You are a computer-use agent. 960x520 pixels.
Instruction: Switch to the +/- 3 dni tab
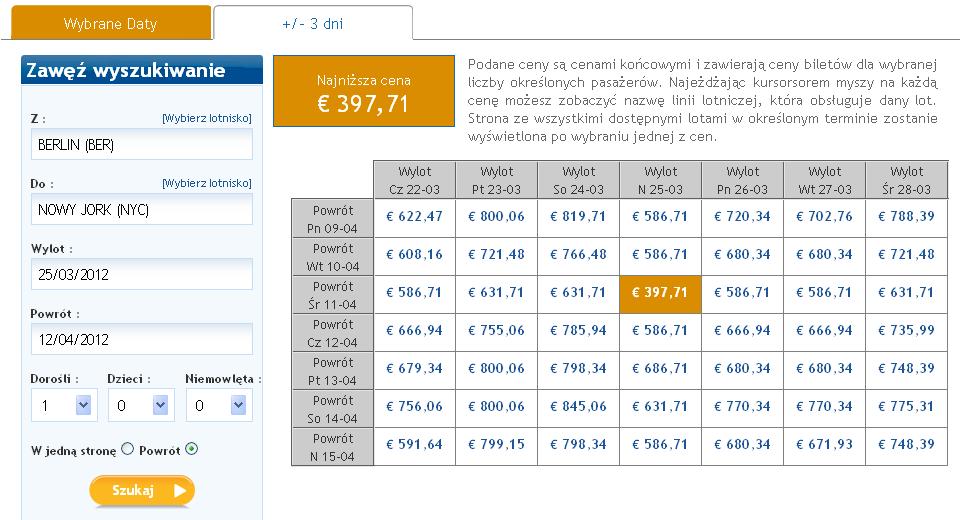pos(313,23)
